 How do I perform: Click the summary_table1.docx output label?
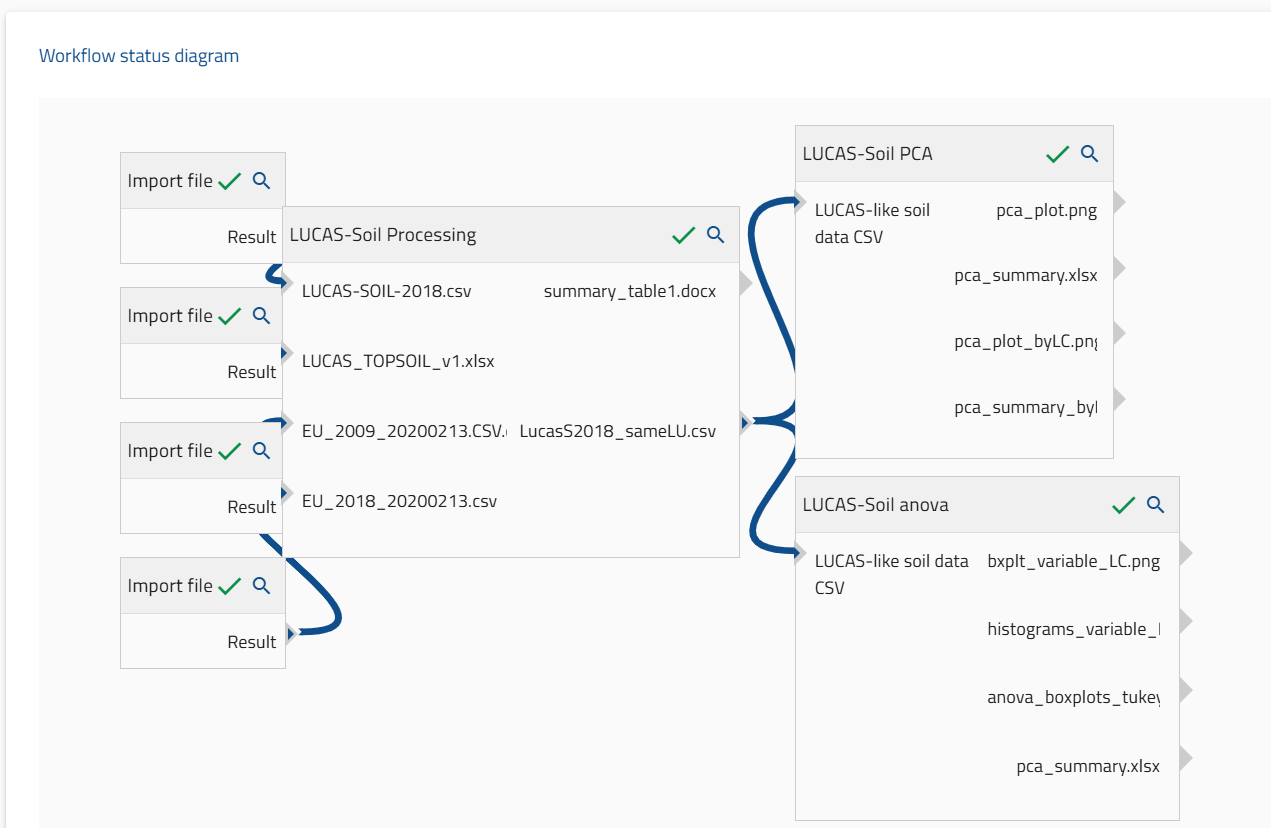click(x=630, y=292)
